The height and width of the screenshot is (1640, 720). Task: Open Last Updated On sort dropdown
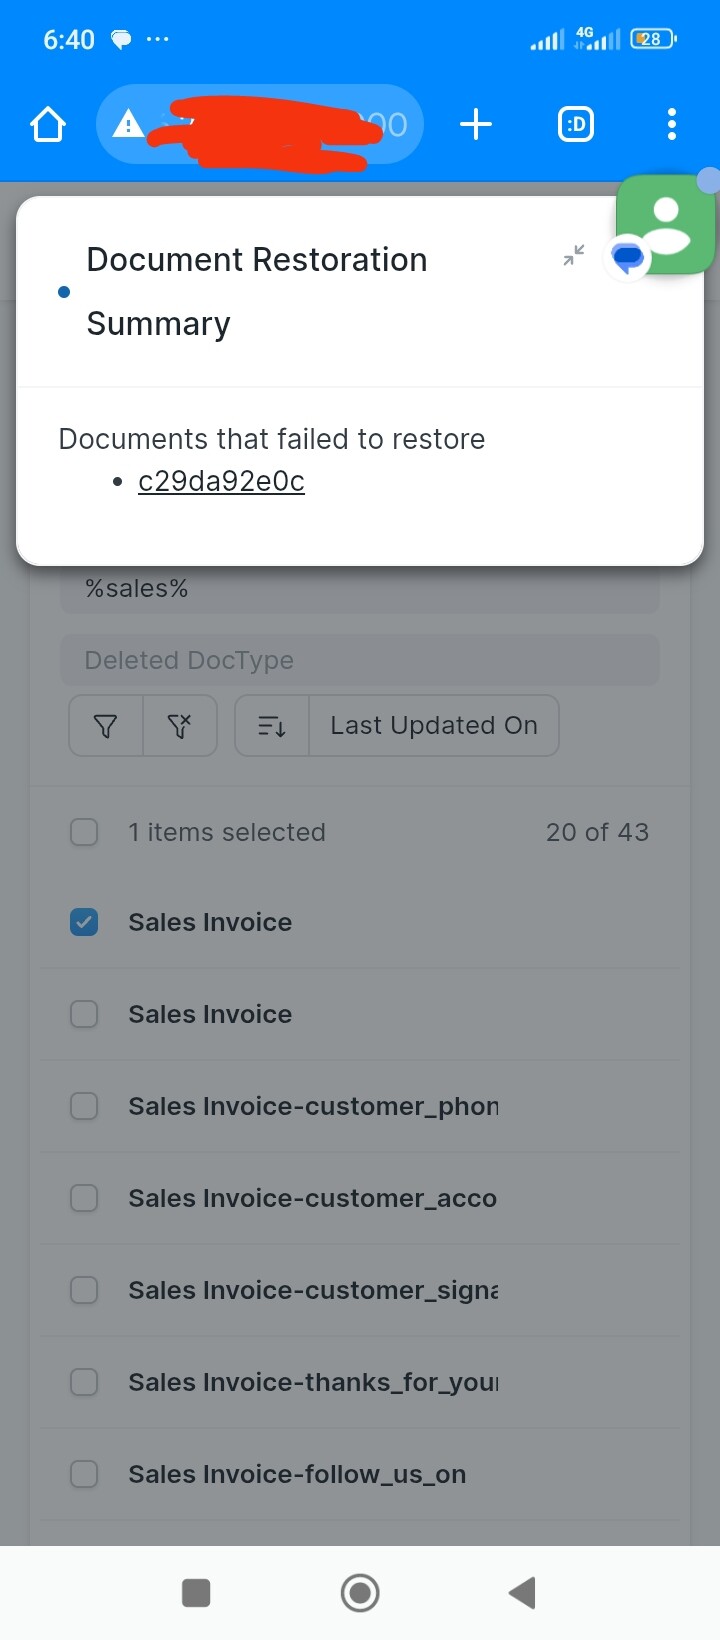pos(434,726)
